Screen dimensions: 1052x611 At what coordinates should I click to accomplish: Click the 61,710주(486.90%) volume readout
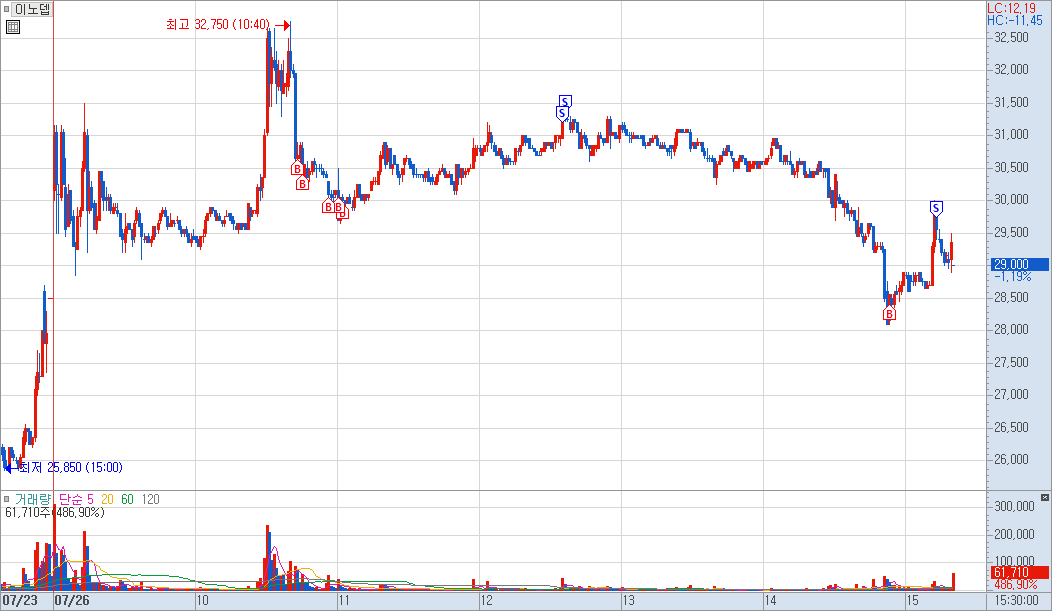54,512
